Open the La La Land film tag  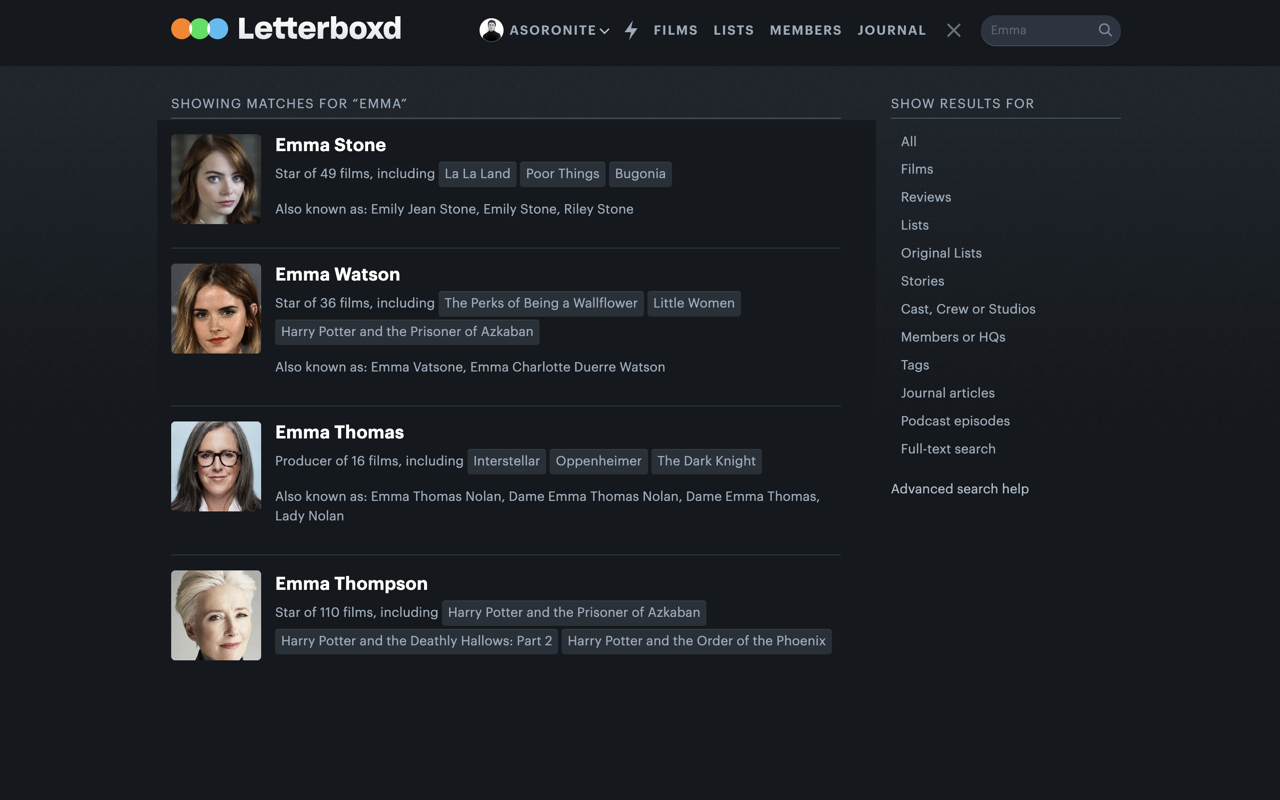coord(478,174)
